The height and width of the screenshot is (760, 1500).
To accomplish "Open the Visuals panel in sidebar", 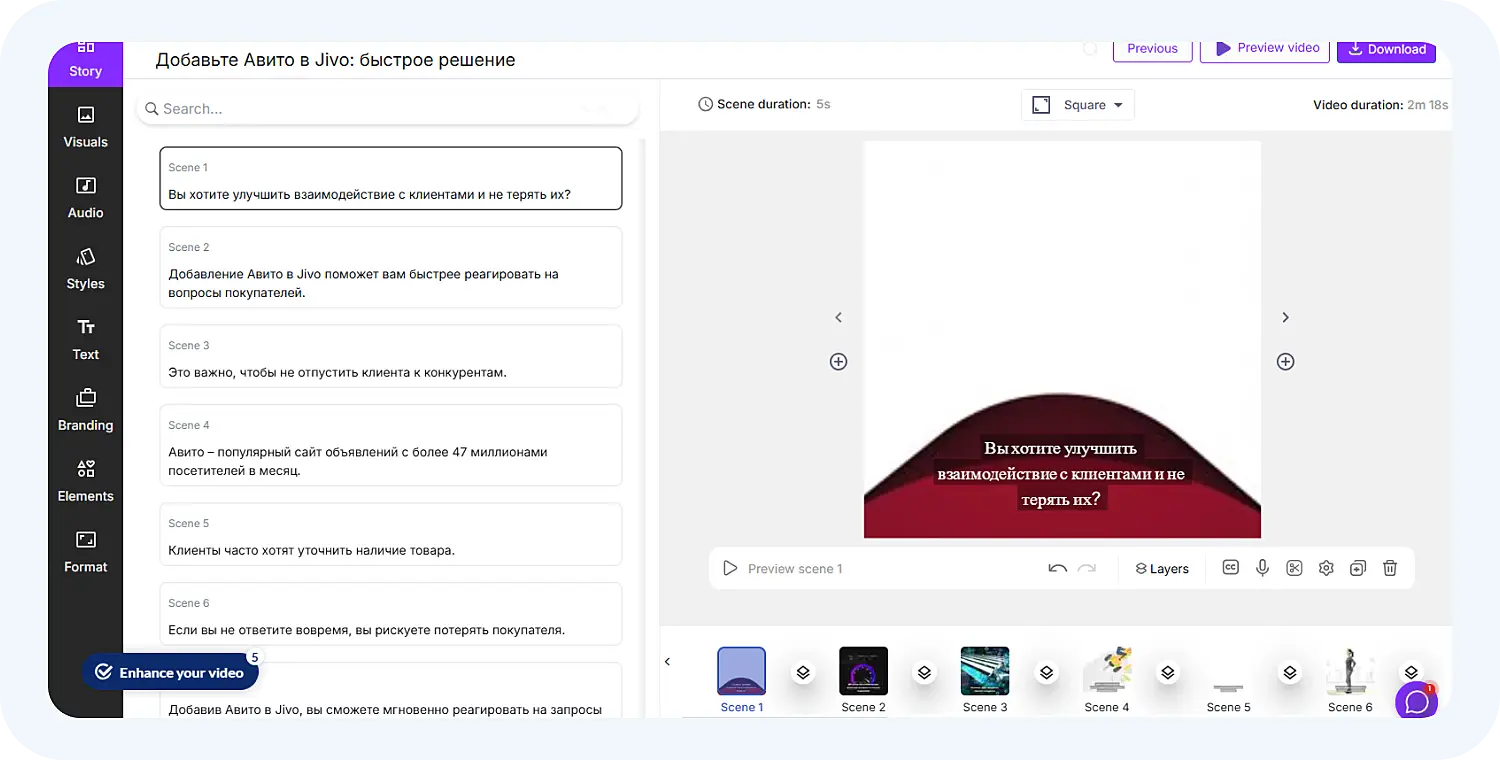I will pos(85,127).
